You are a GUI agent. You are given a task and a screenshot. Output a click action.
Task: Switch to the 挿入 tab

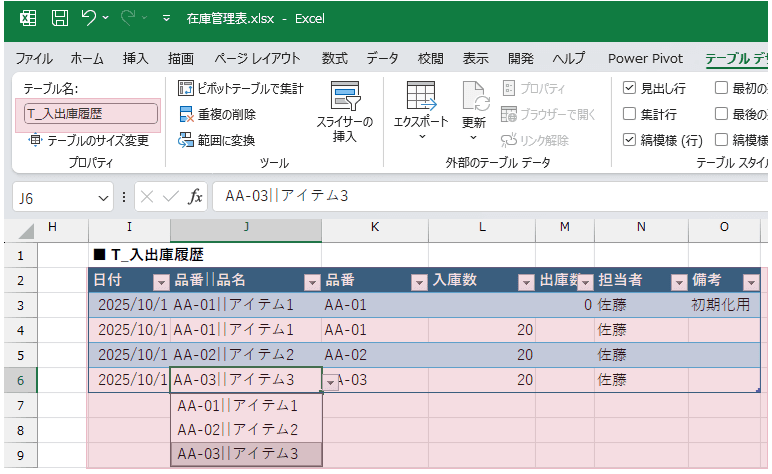(x=135, y=59)
